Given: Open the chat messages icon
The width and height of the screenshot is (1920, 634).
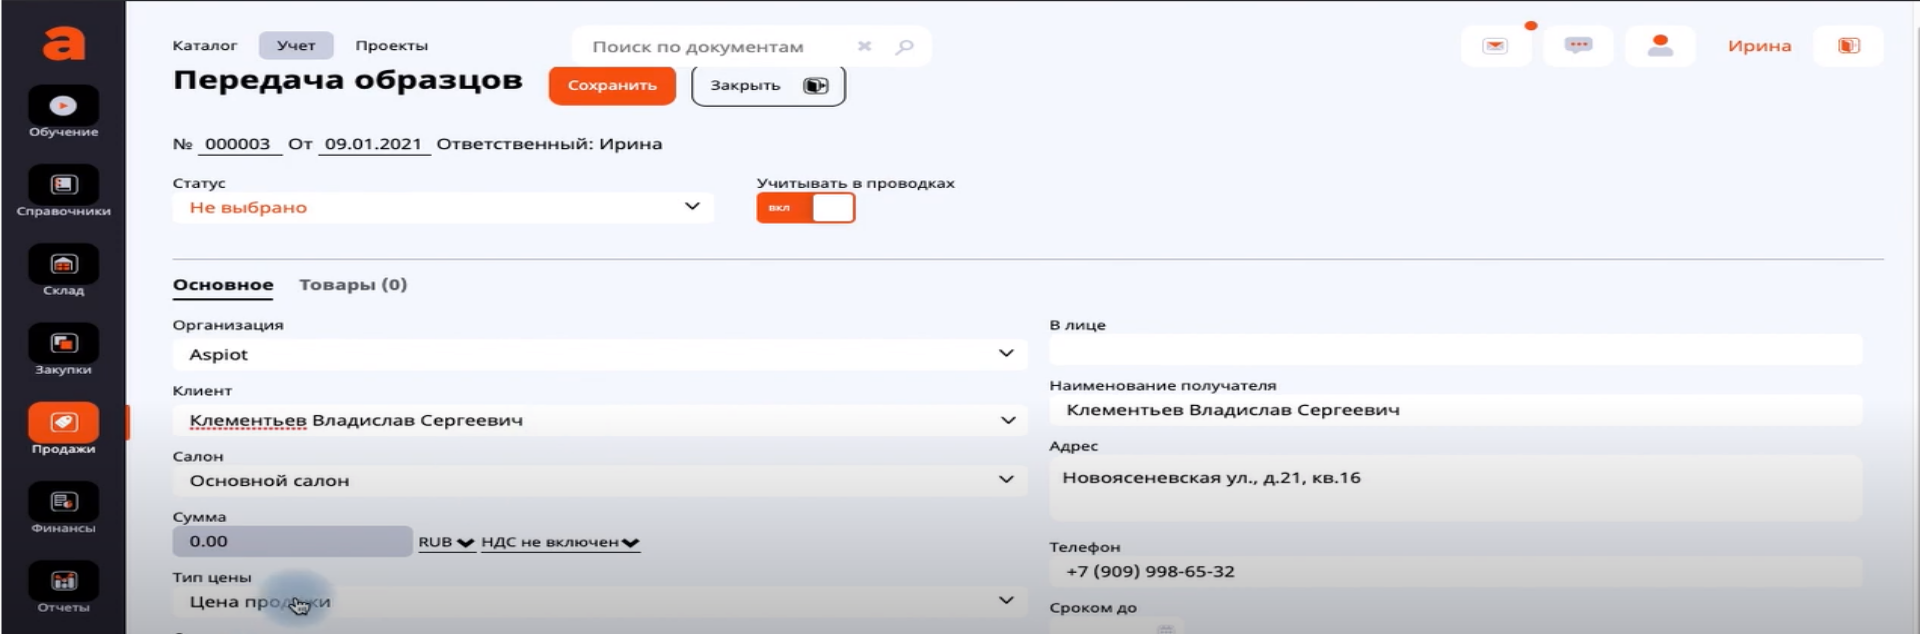Looking at the screenshot, I should point(1578,46).
